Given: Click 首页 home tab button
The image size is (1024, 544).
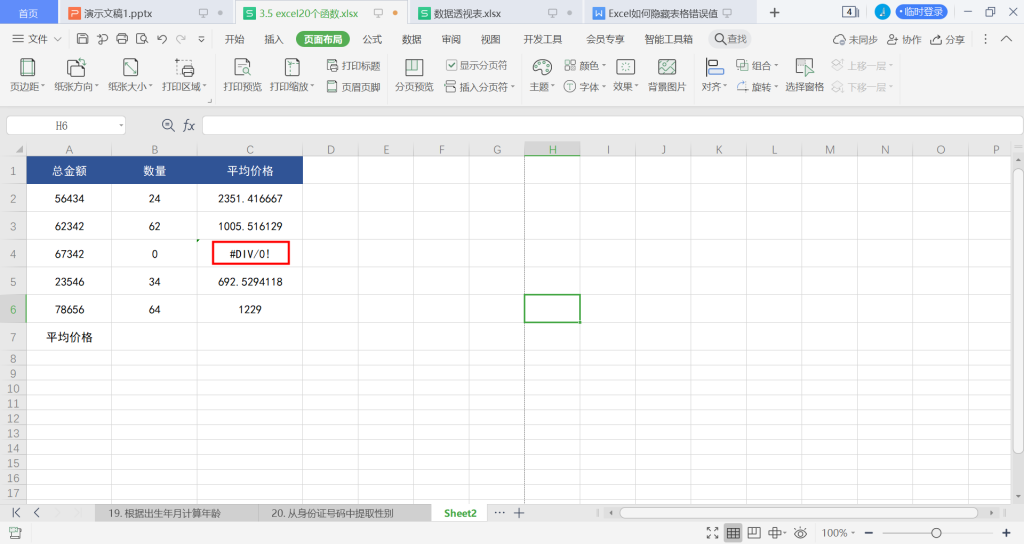Looking at the screenshot, I should [x=28, y=13].
